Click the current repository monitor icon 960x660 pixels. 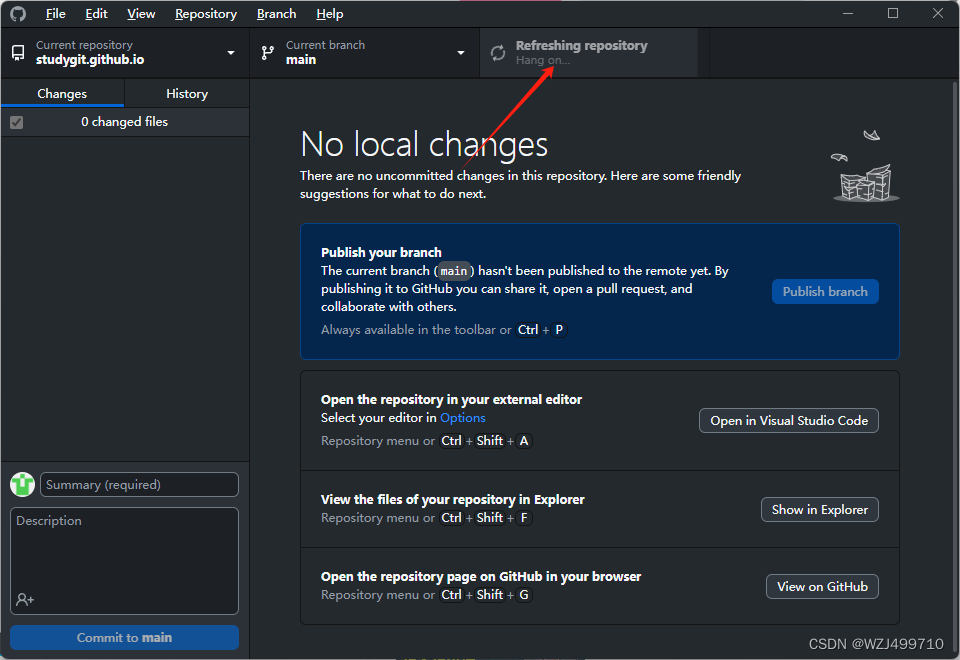pyautogui.click(x=18, y=53)
